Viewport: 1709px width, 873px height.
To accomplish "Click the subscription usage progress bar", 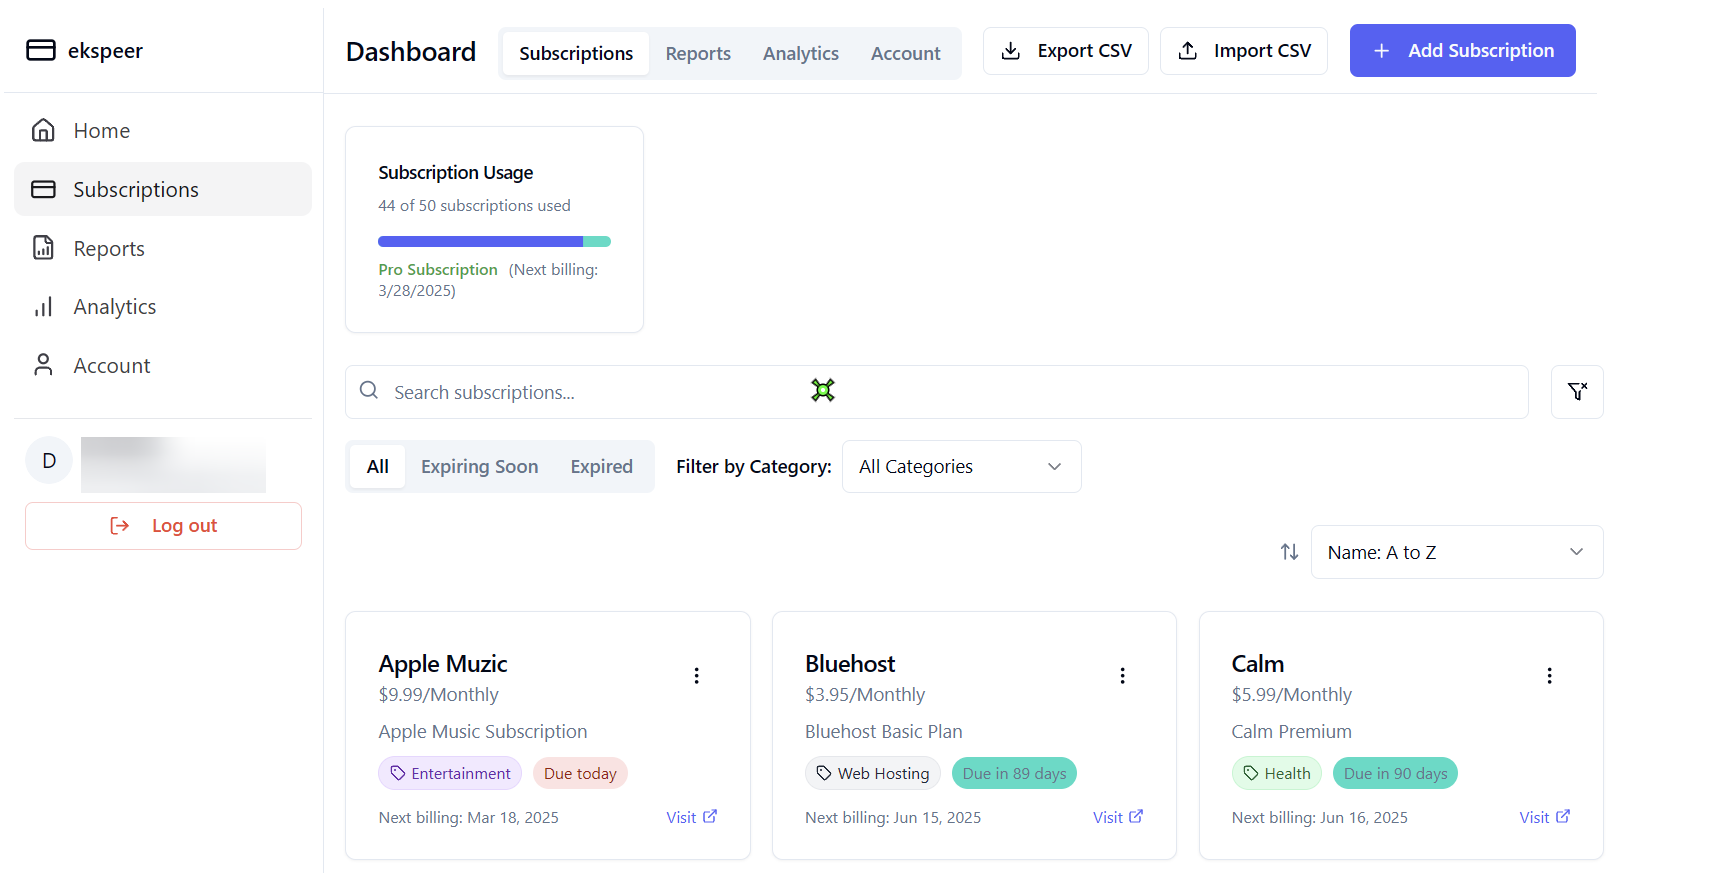I will click(494, 241).
